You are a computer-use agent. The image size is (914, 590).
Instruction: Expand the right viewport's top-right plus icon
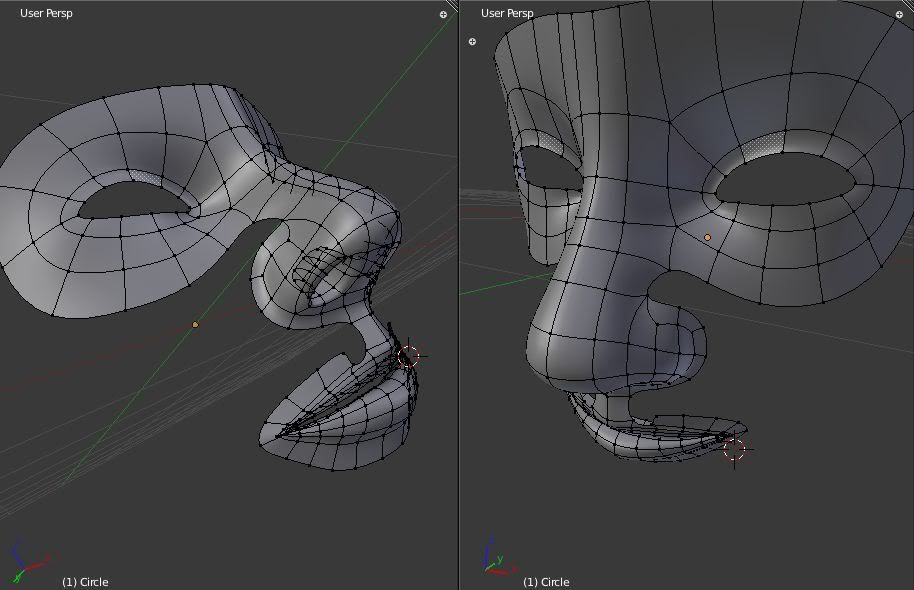tap(899, 15)
